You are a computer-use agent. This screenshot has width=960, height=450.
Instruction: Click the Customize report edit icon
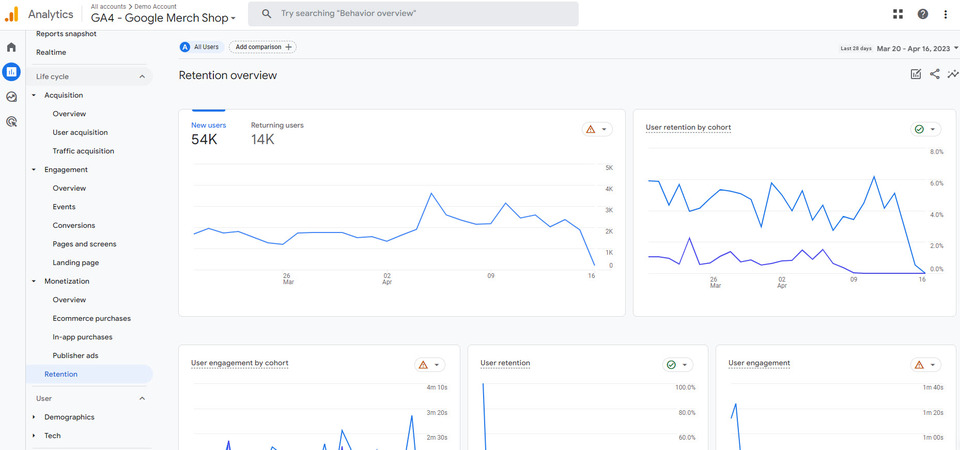pyautogui.click(x=916, y=74)
